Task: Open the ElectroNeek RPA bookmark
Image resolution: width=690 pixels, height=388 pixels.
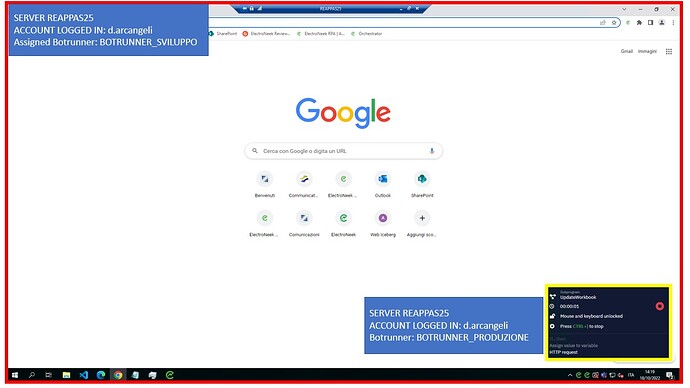Action: 320,33
